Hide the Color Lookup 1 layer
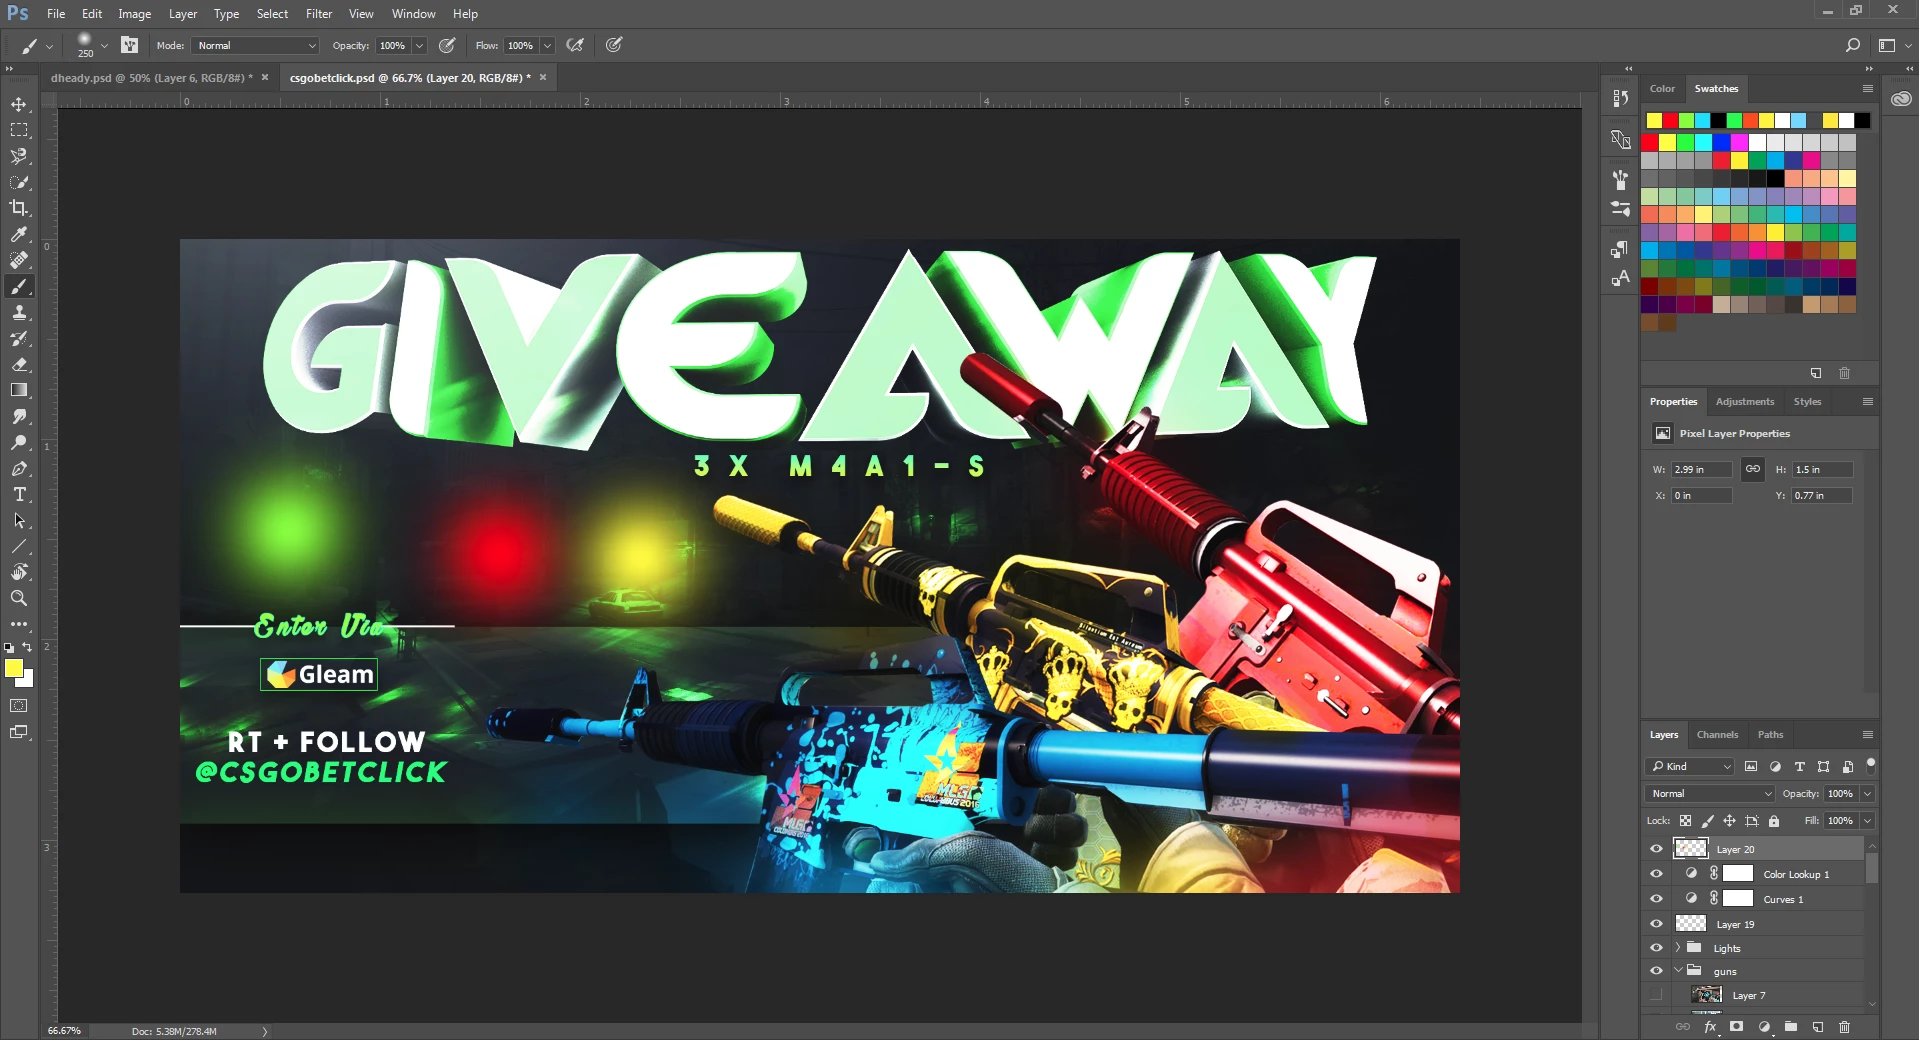Viewport: 1919px width, 1040px height. point(1656,874)
